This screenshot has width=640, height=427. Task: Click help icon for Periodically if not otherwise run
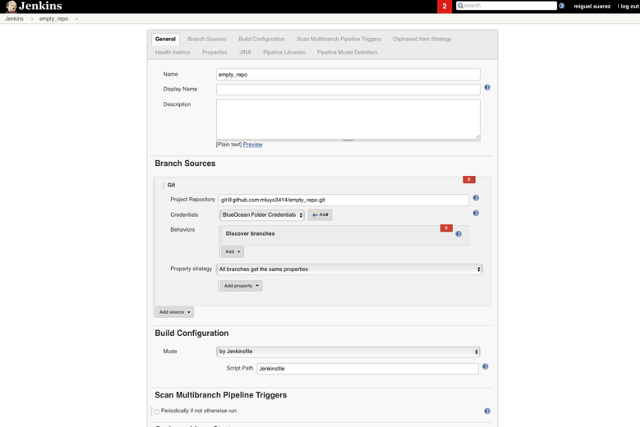[487, 411]
